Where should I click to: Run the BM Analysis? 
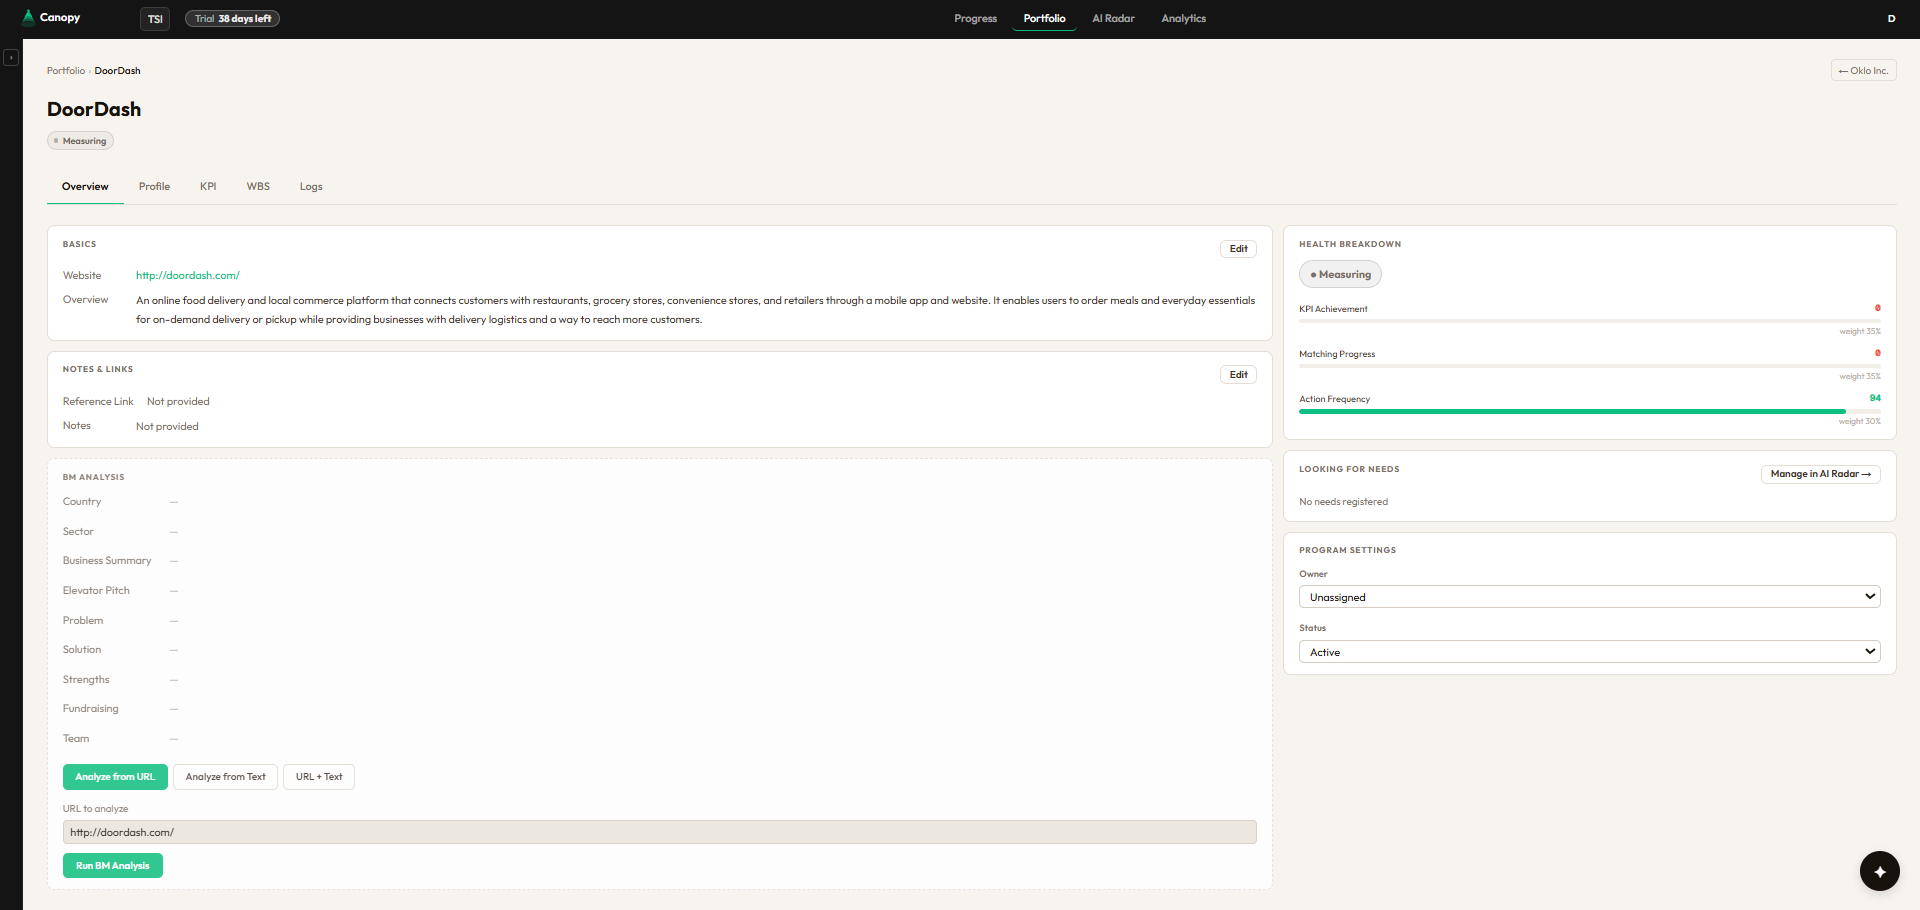click(113, 866)
